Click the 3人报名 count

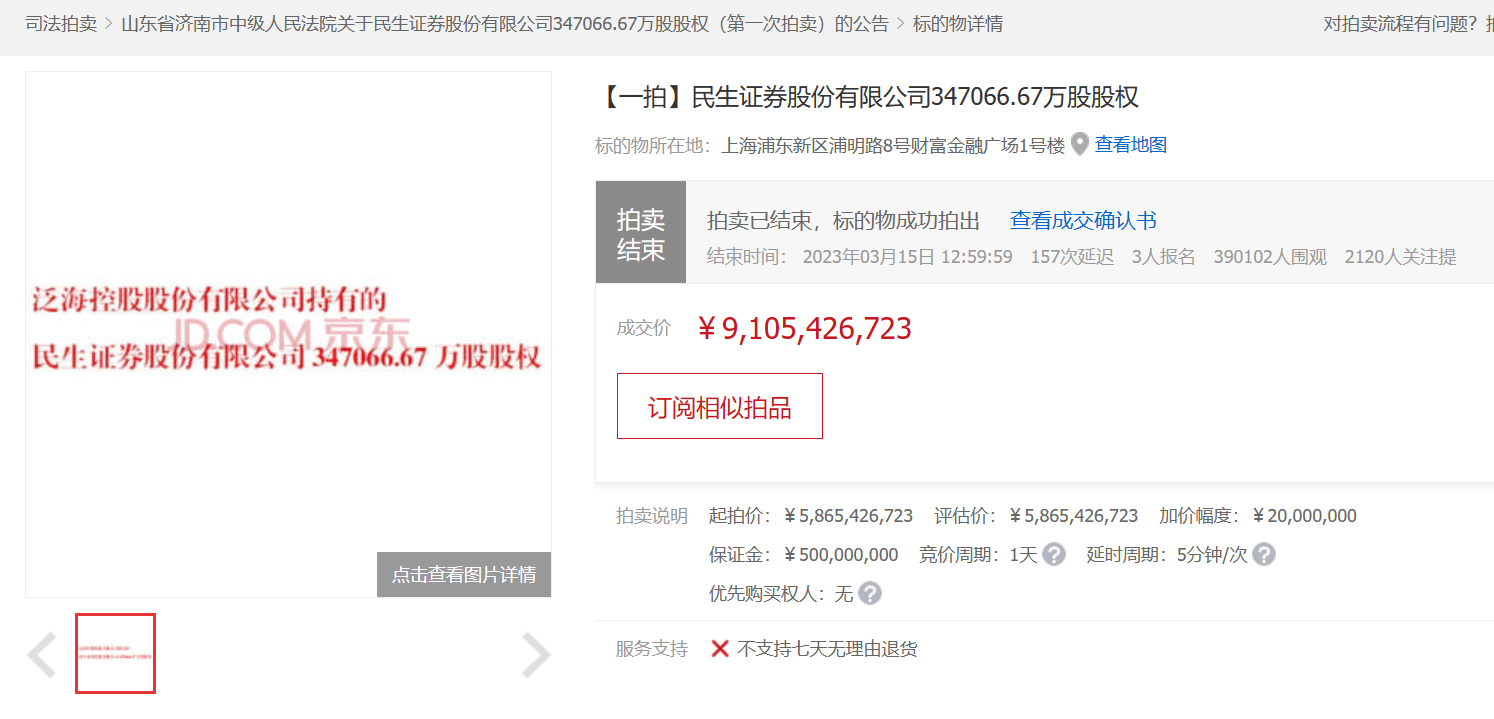(1164, 257)
